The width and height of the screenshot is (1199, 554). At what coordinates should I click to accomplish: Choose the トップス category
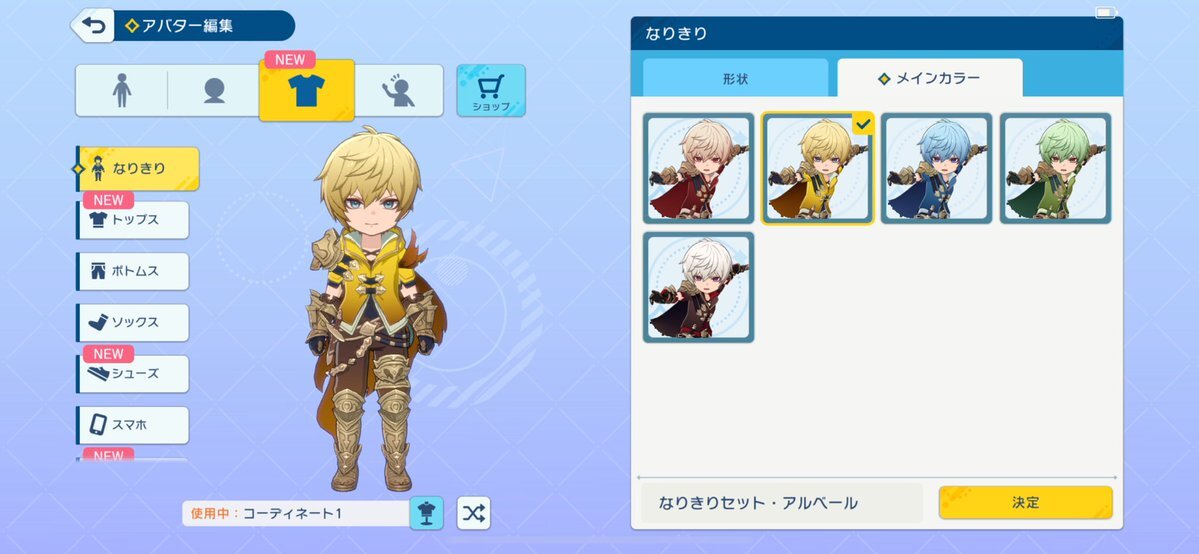tap(133, 220)
